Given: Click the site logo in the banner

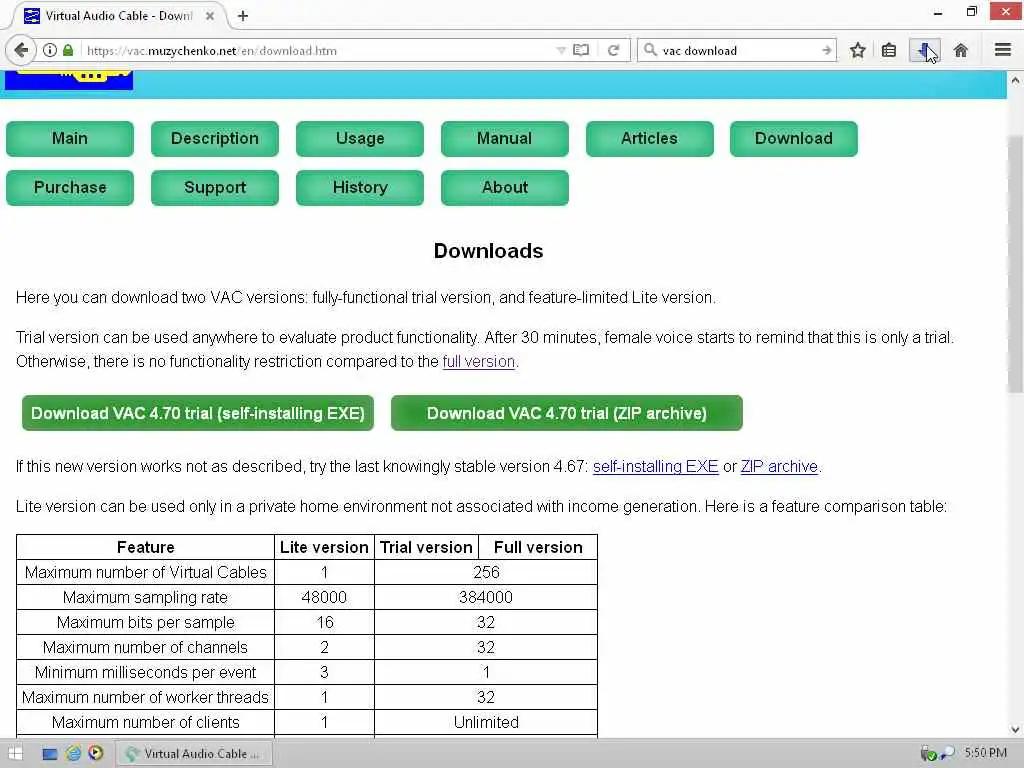Looking at the screenshot, I should pos(69,80).
